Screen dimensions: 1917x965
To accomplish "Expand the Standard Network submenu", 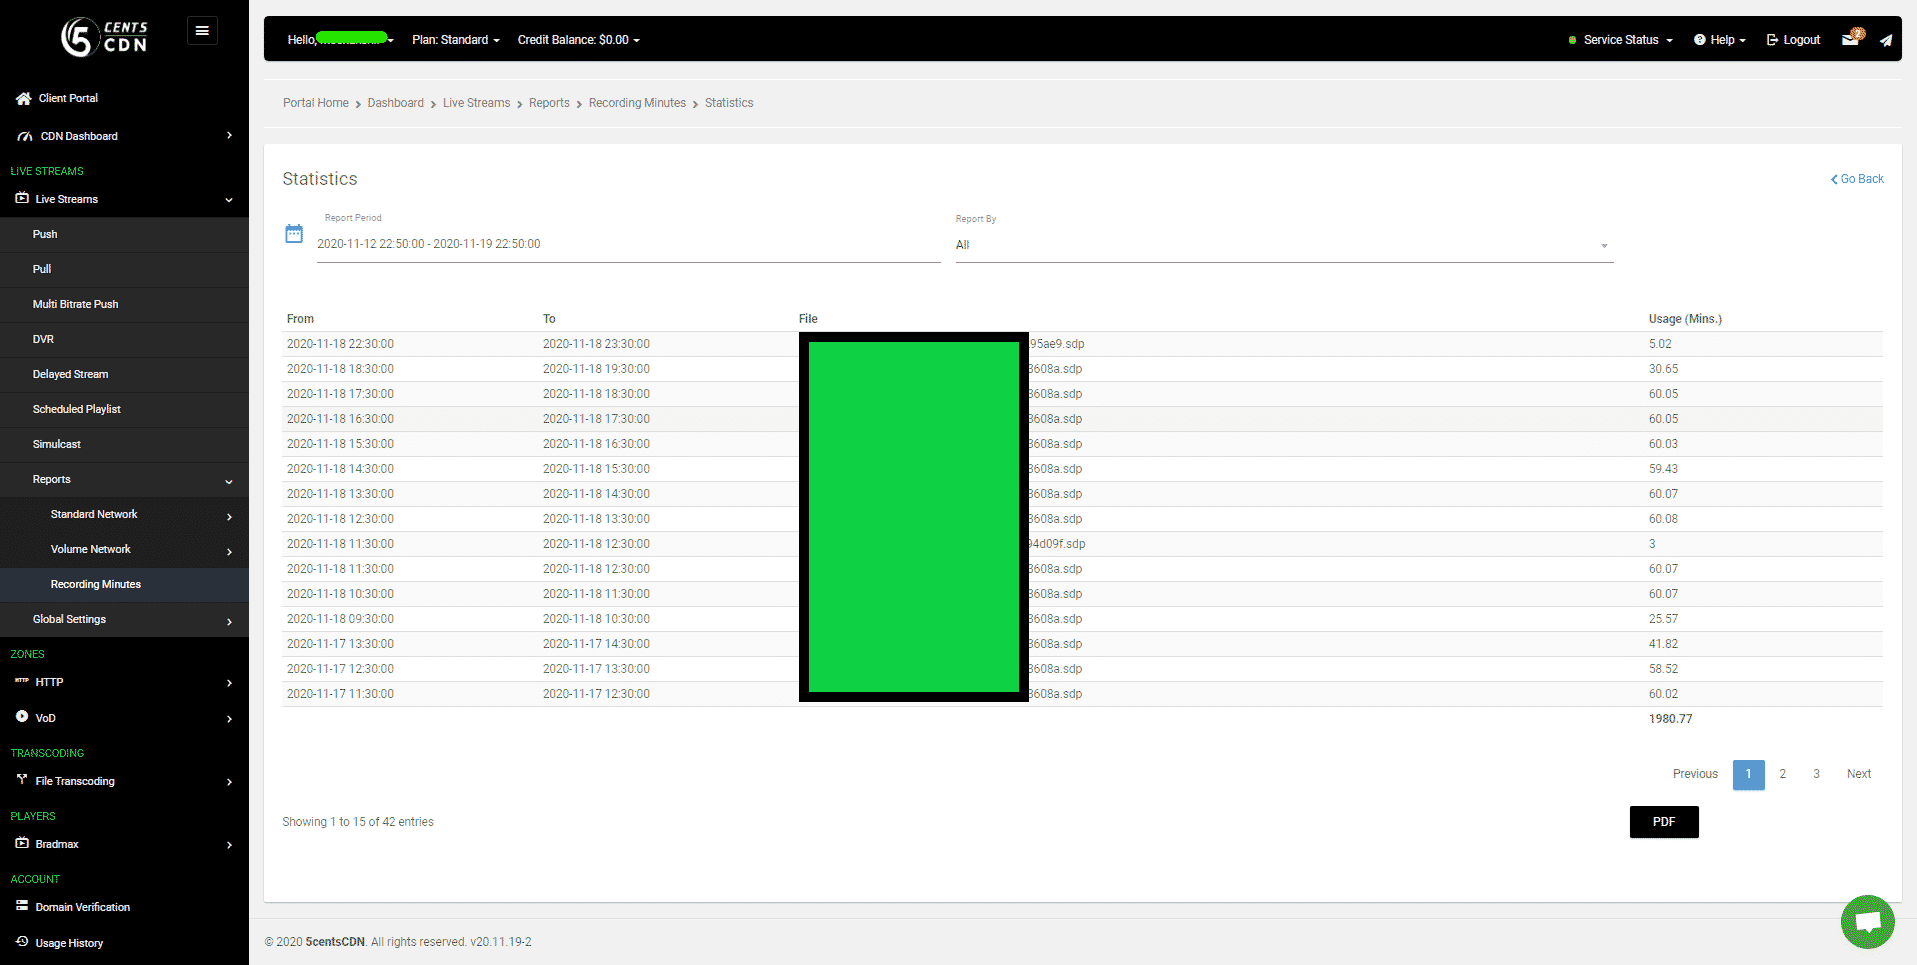I will pos(94,514).
